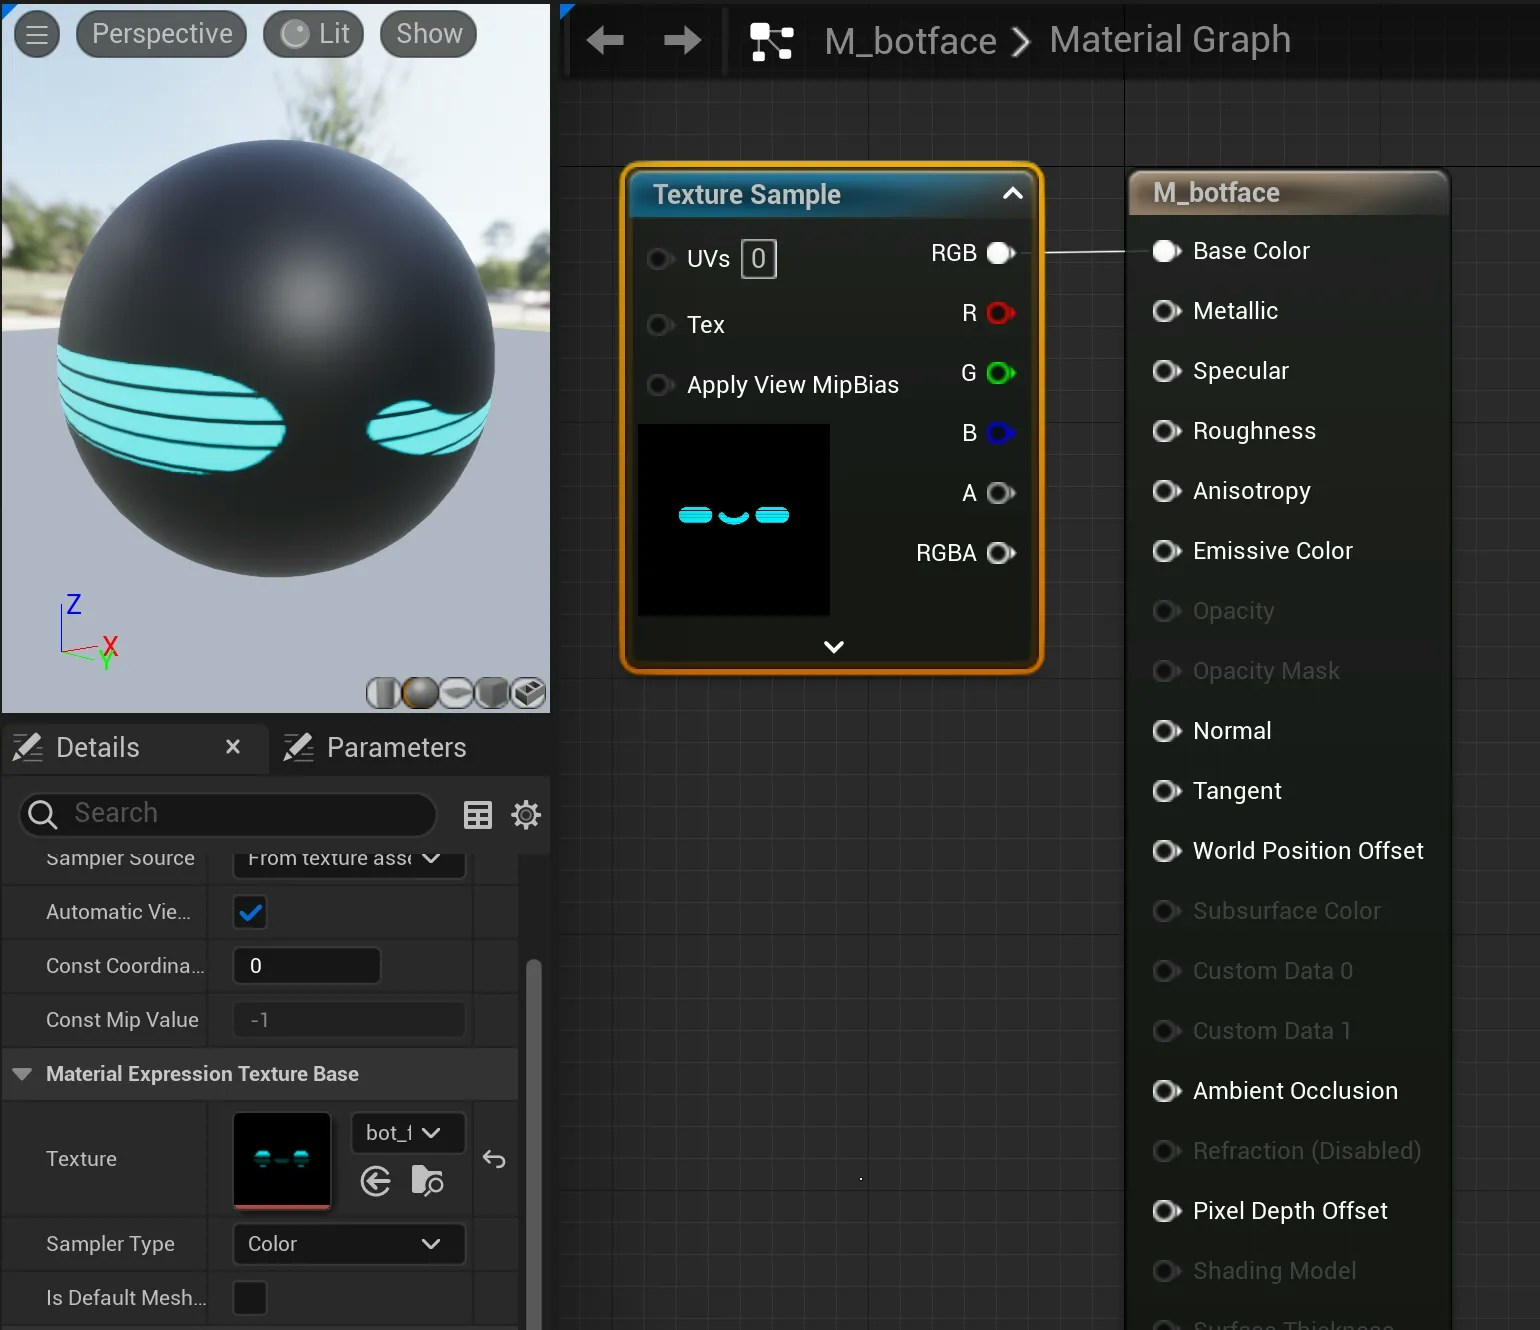Screen dimensions: 1540x1330
Task: Set preview mesh to plane shape
Action: tap(456, 693)
